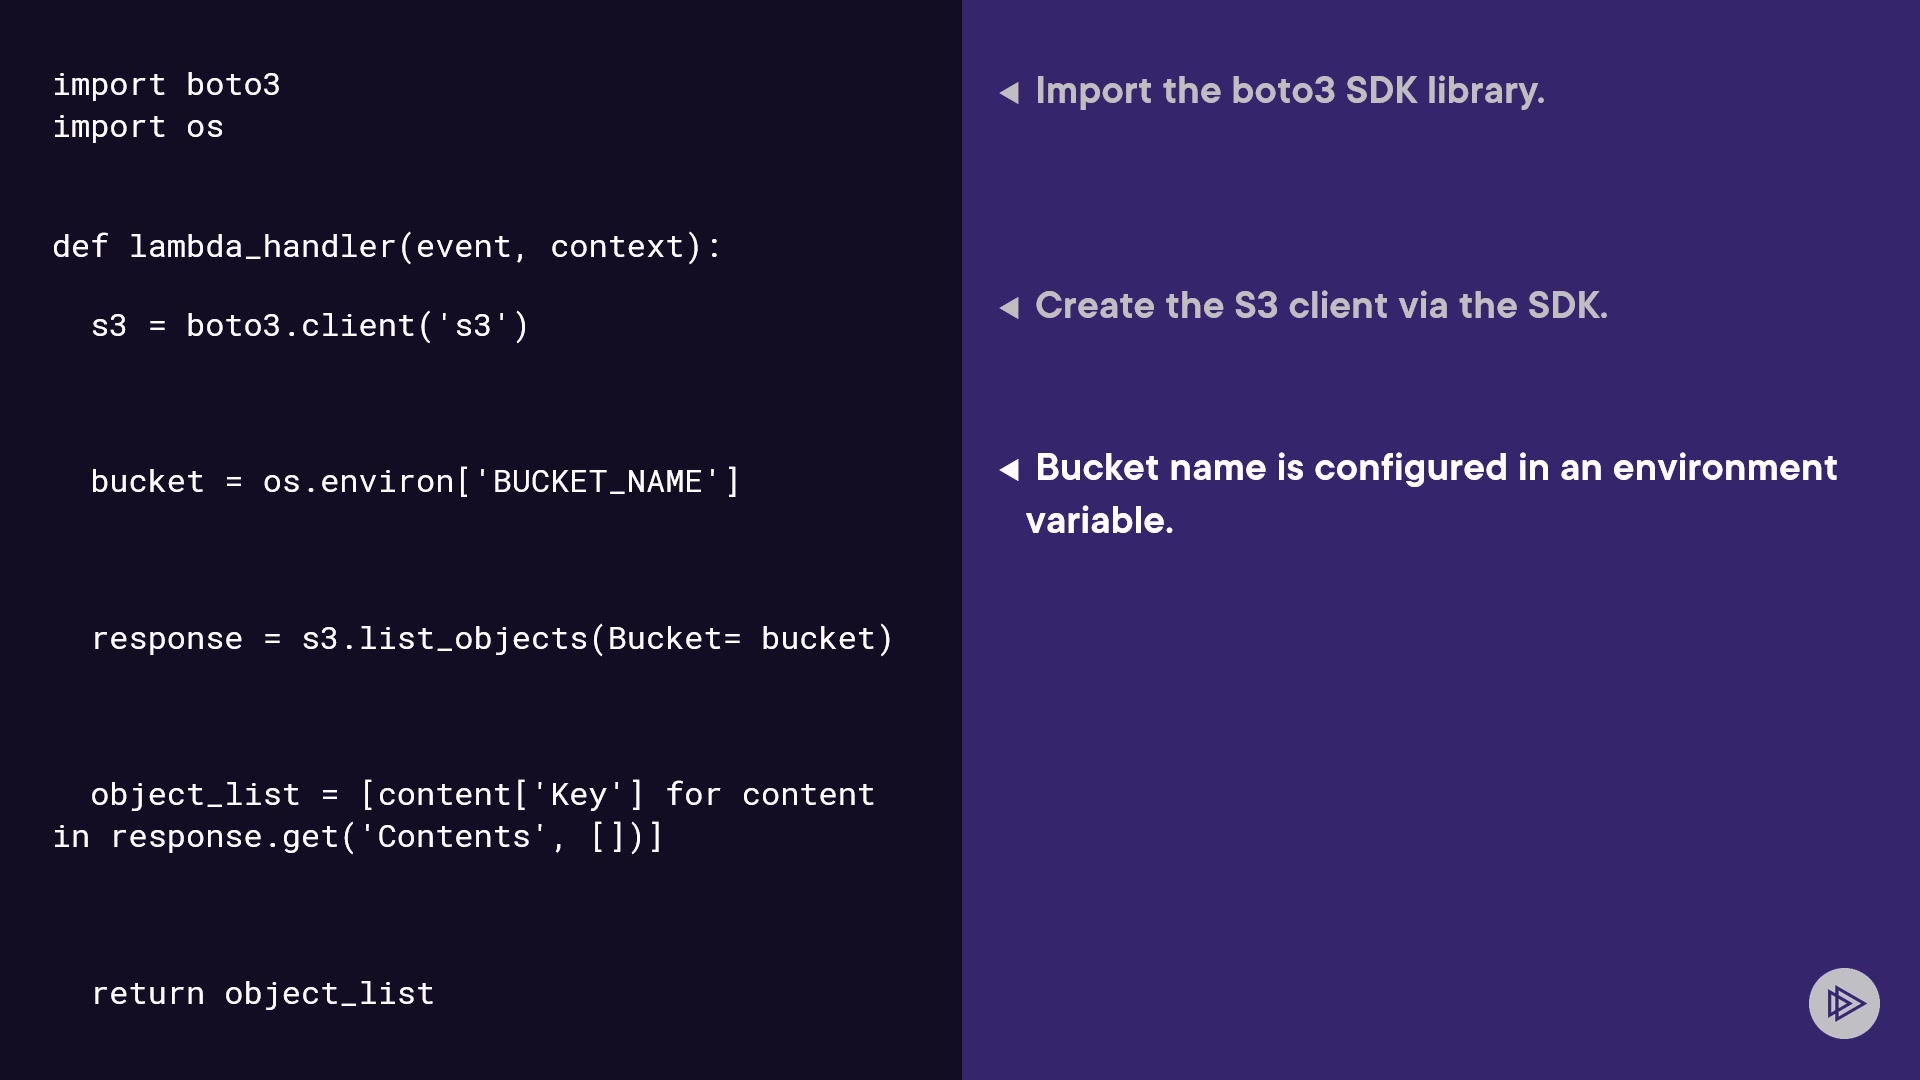Click the "bucket = os.environ" assignment

coord(414,482)
